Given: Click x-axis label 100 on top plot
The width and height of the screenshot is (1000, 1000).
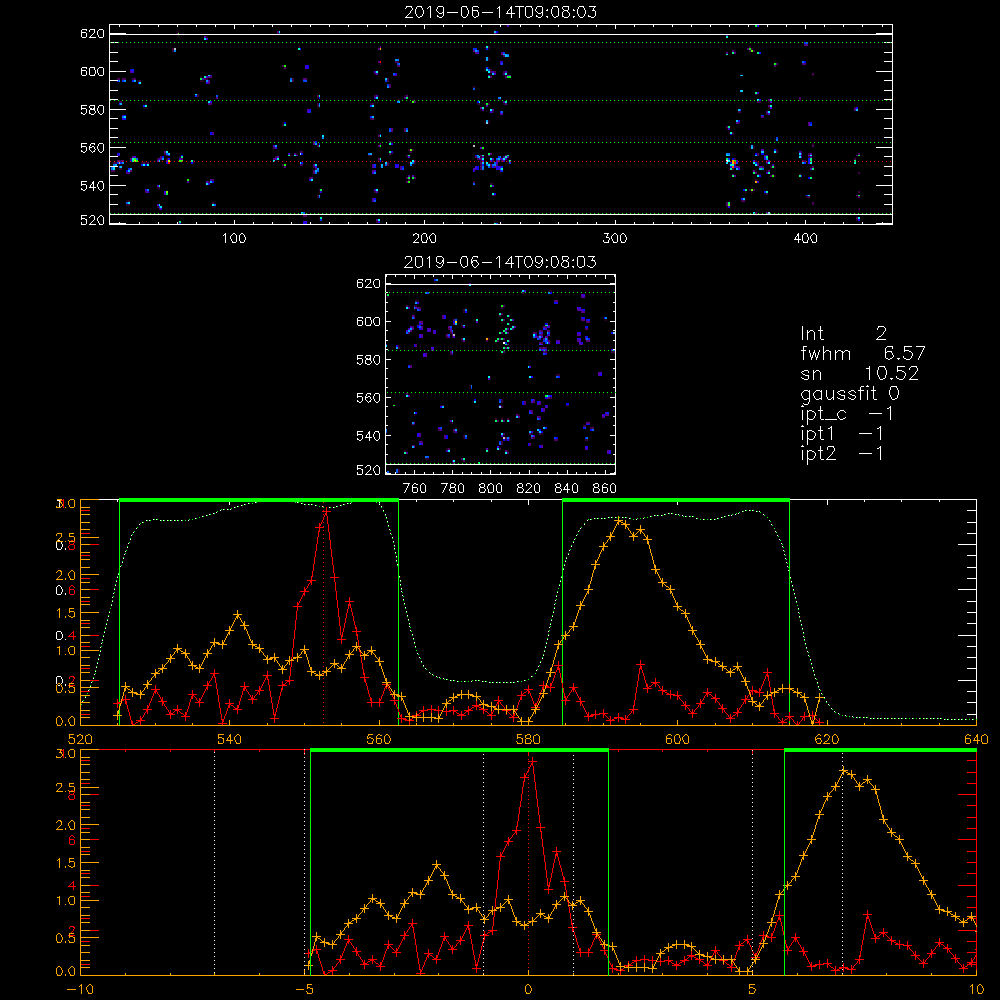Looking at the screenshot, I should tap(234, 239).
